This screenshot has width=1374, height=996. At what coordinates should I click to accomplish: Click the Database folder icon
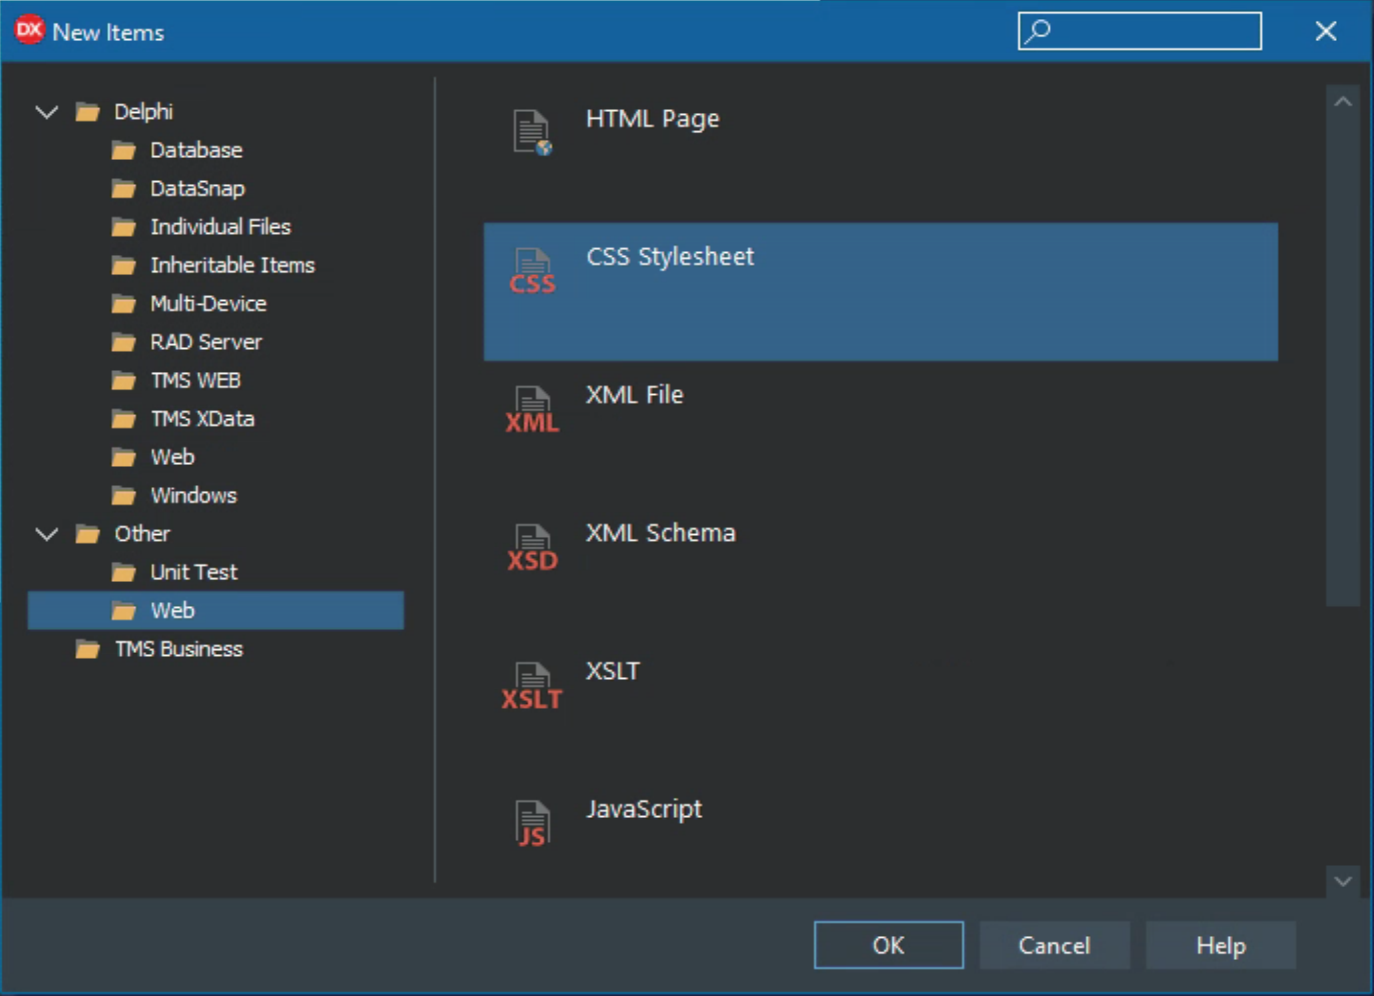click(x=124, y=151)
